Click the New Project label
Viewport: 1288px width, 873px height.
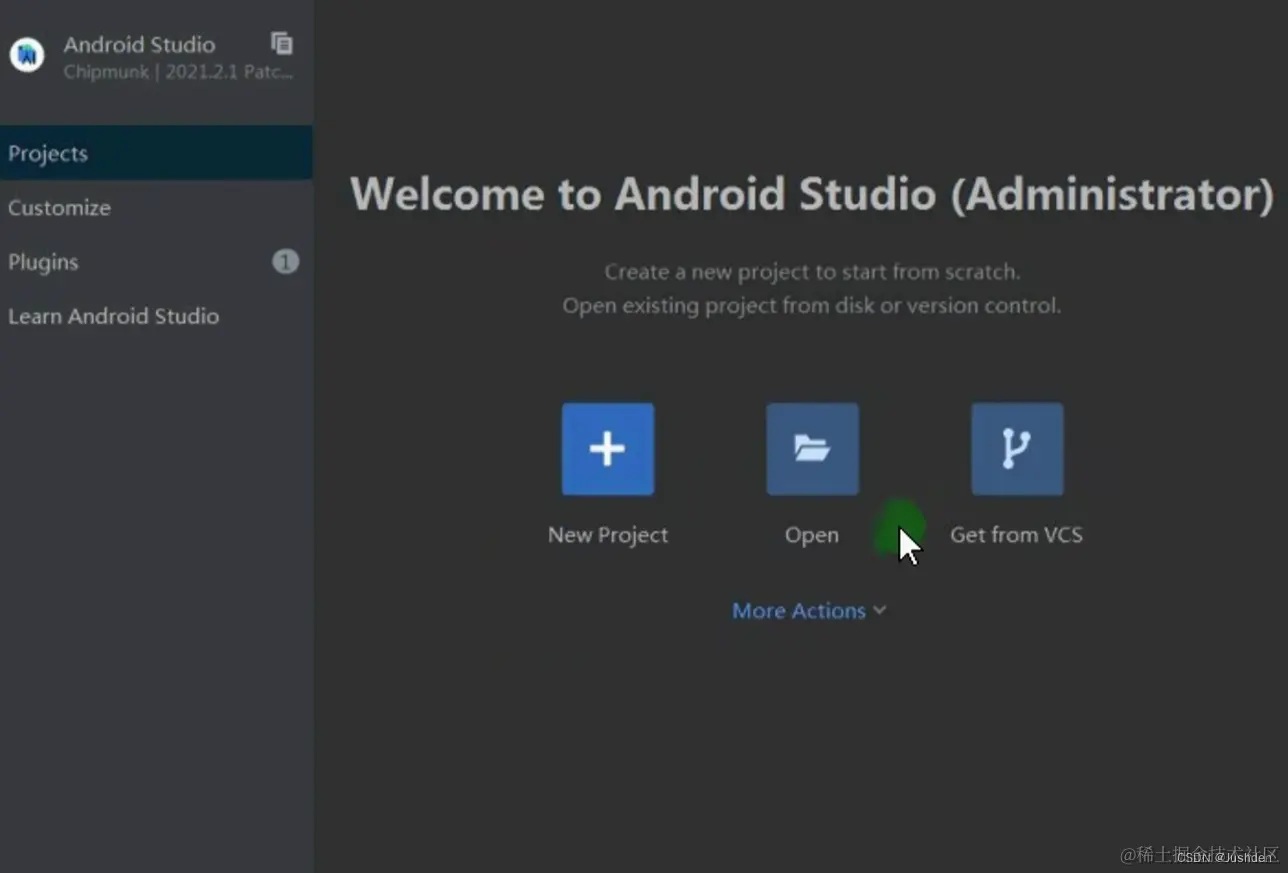pyautogui.click(x=608, y=535)
